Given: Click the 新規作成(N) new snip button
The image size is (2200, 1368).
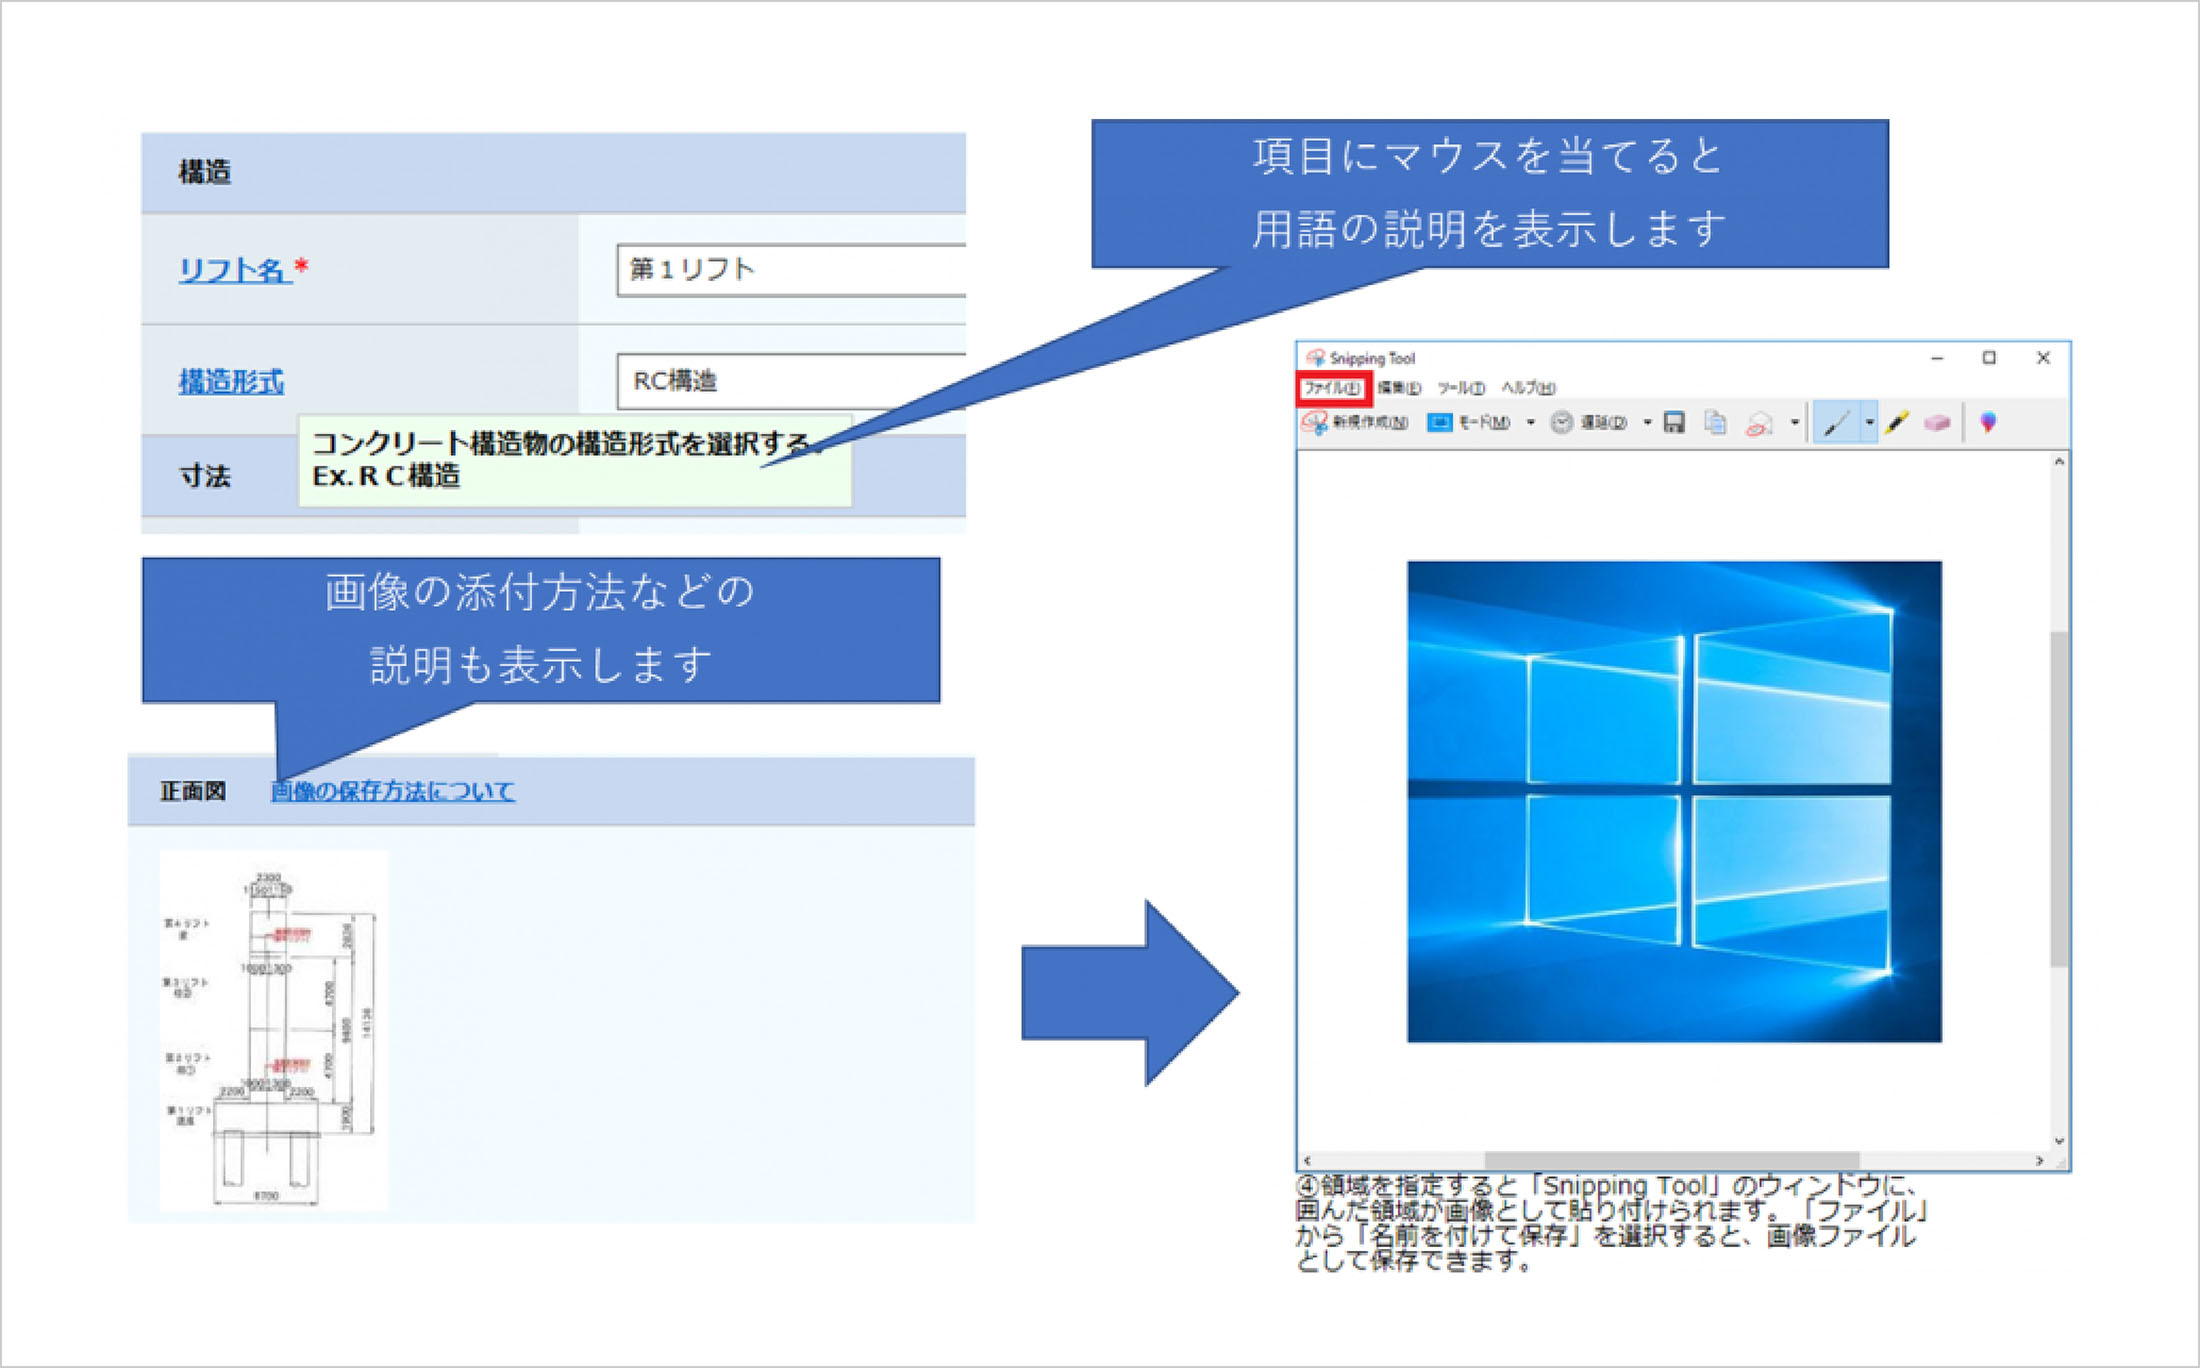Looking at the screenshot, I should pos(1355,423).
